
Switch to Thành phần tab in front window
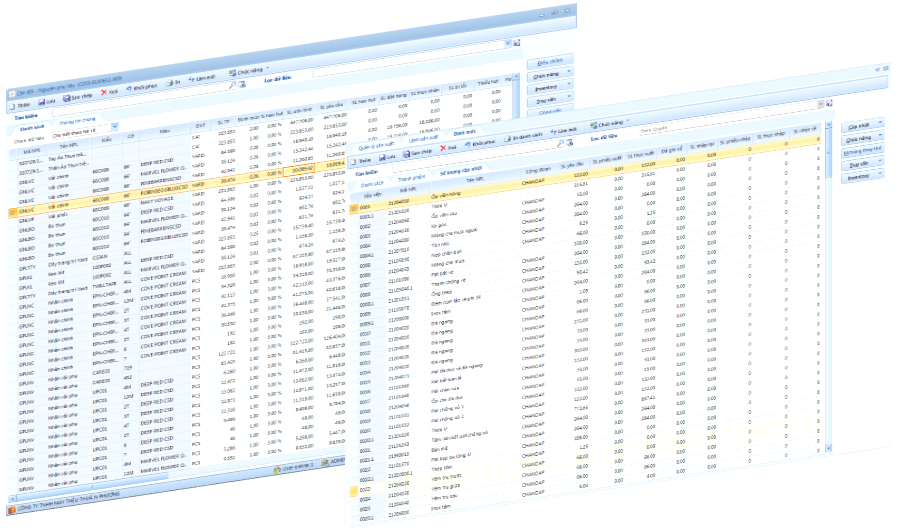pyautogui.click(x=411, y=178)
